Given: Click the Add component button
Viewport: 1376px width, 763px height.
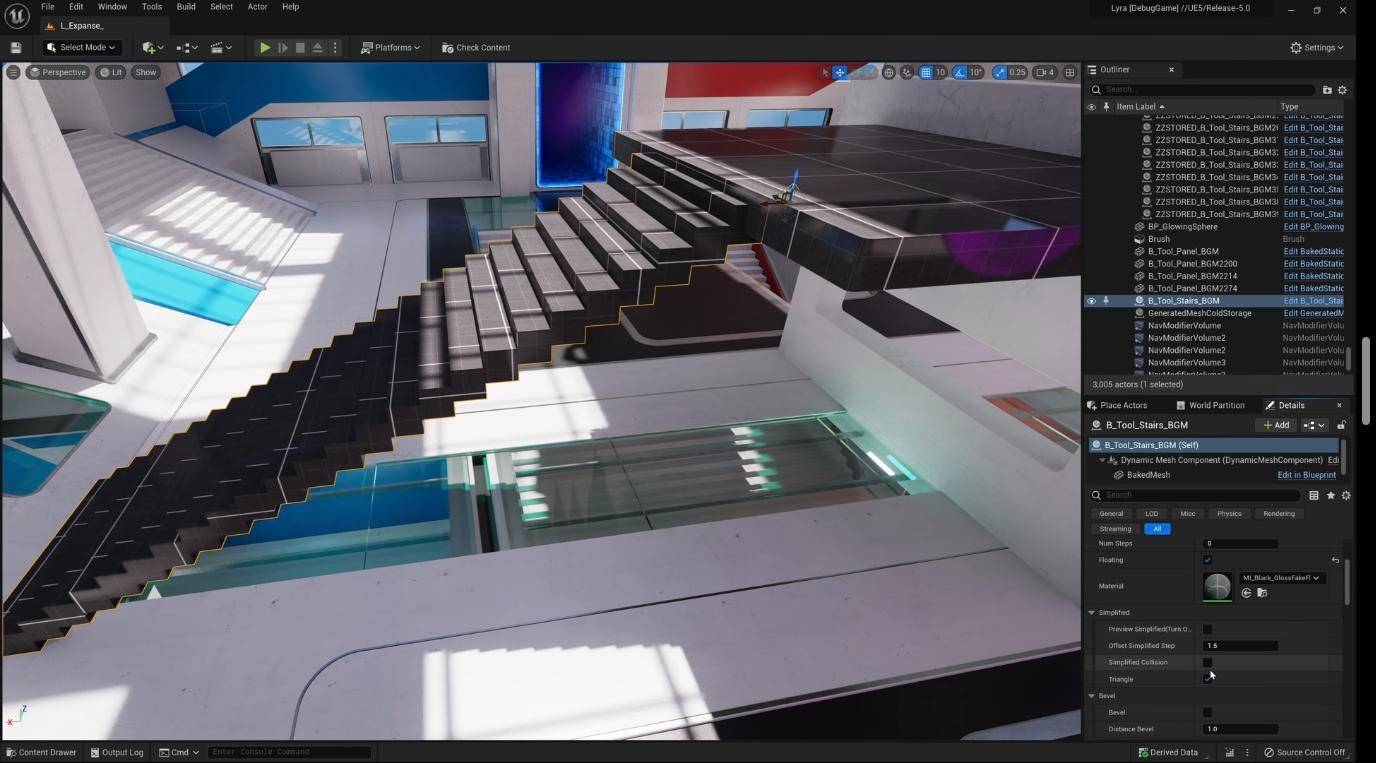Looking at the screenshot, I should (x=1275, y=425).
